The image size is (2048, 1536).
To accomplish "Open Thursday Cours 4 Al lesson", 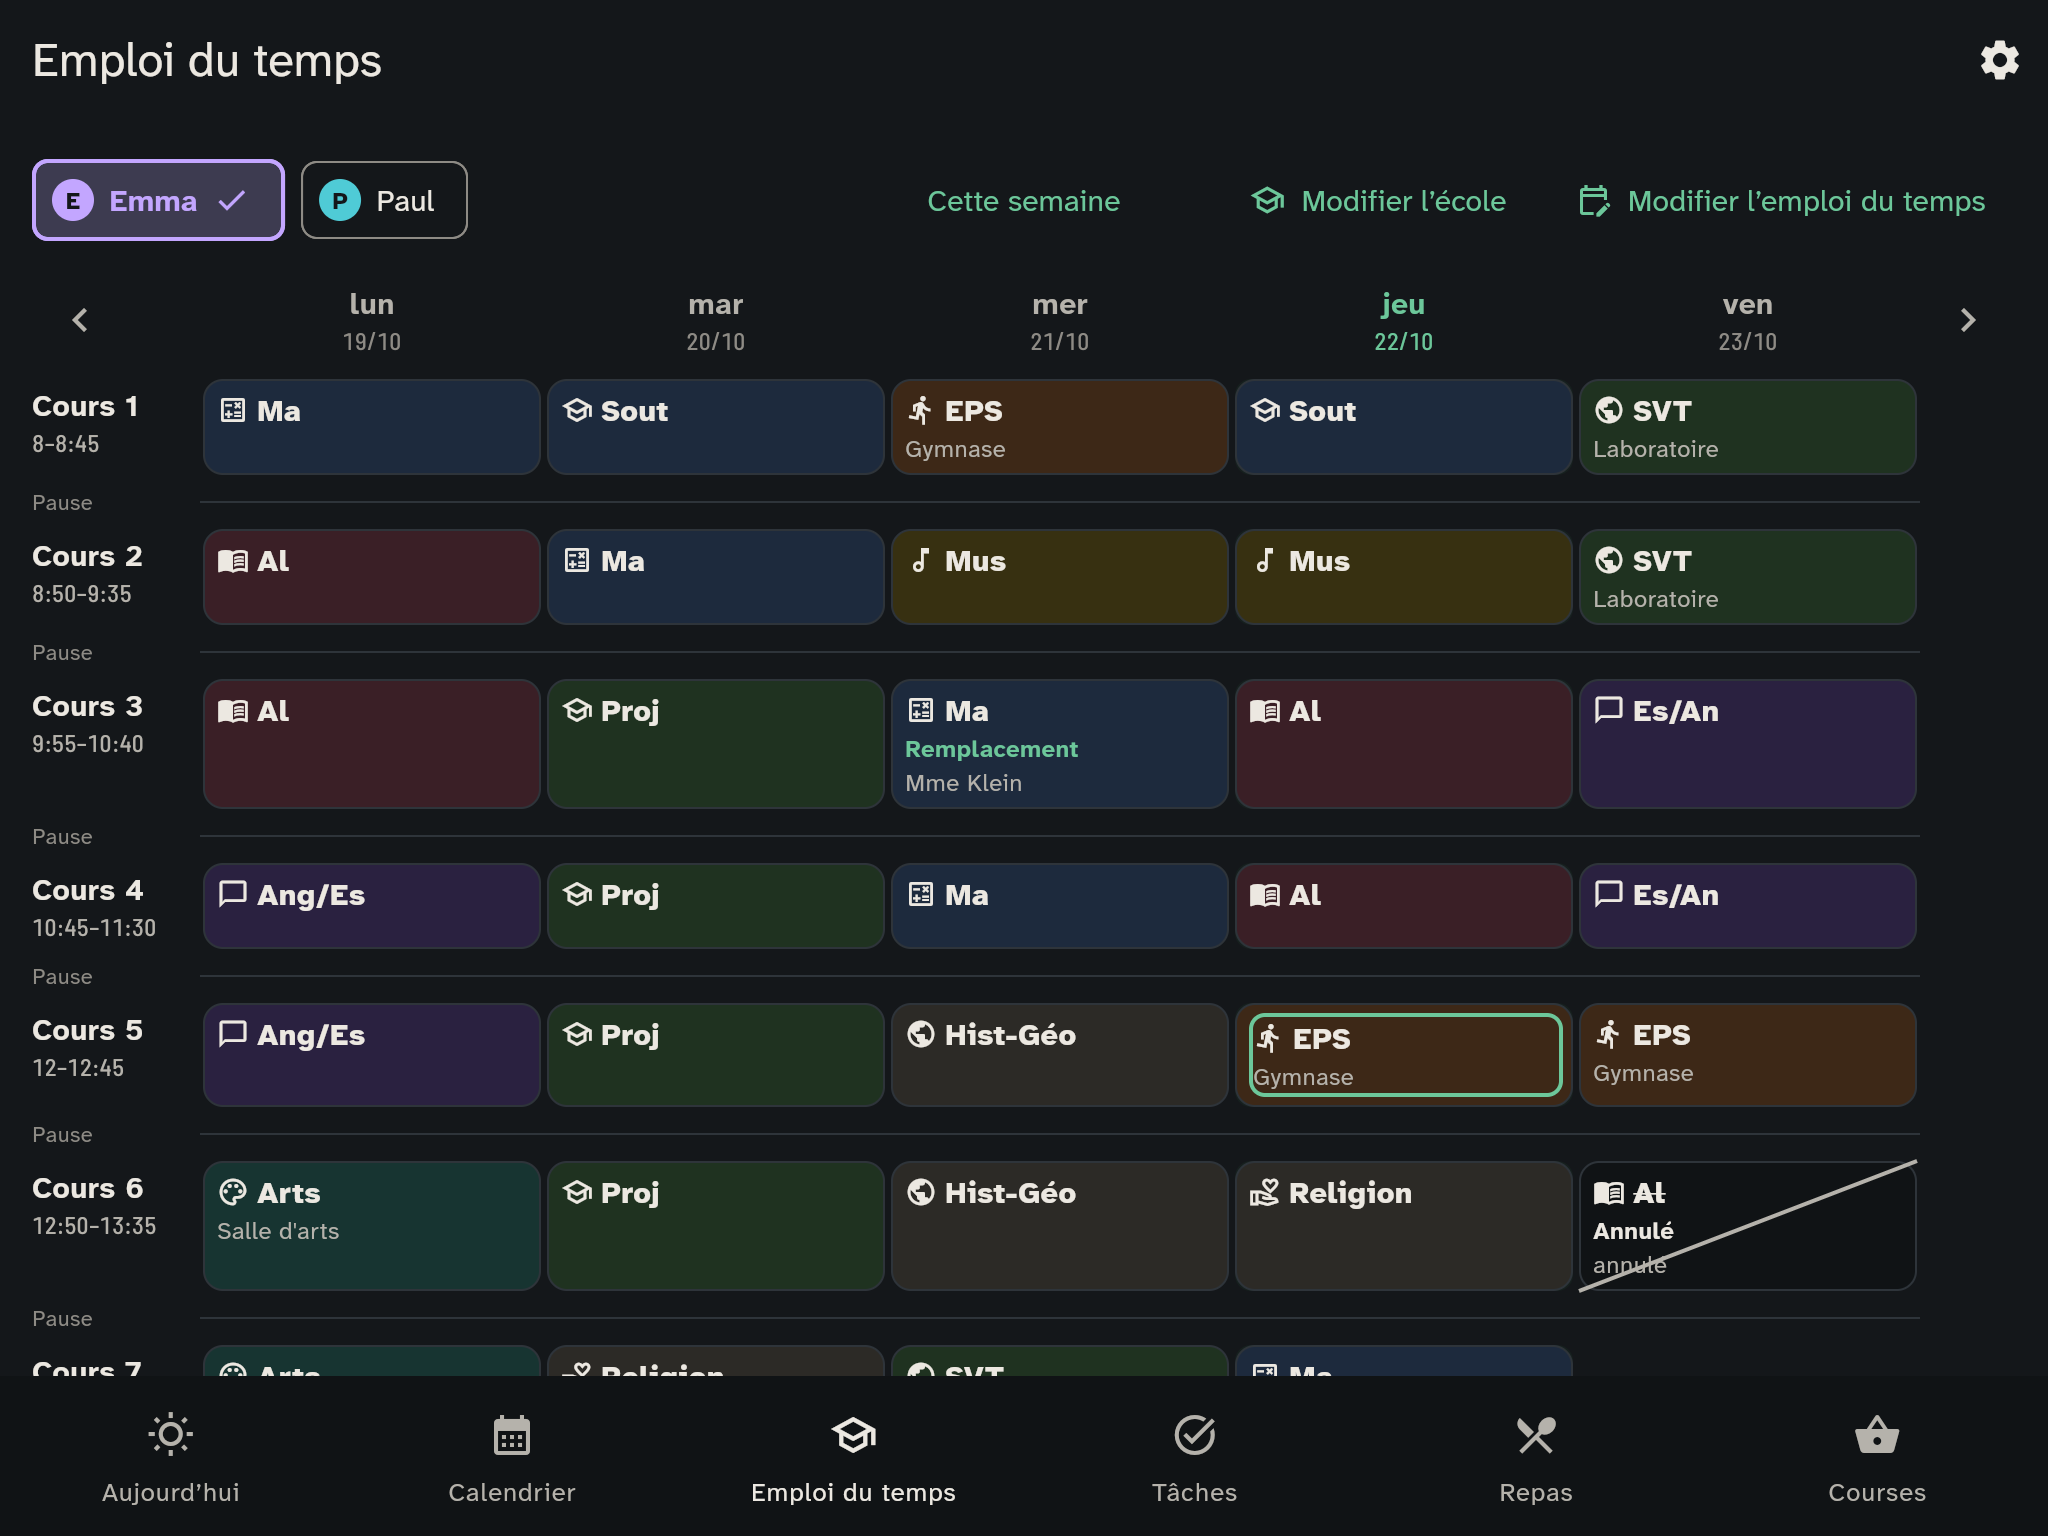I will tap(1404, 906).
